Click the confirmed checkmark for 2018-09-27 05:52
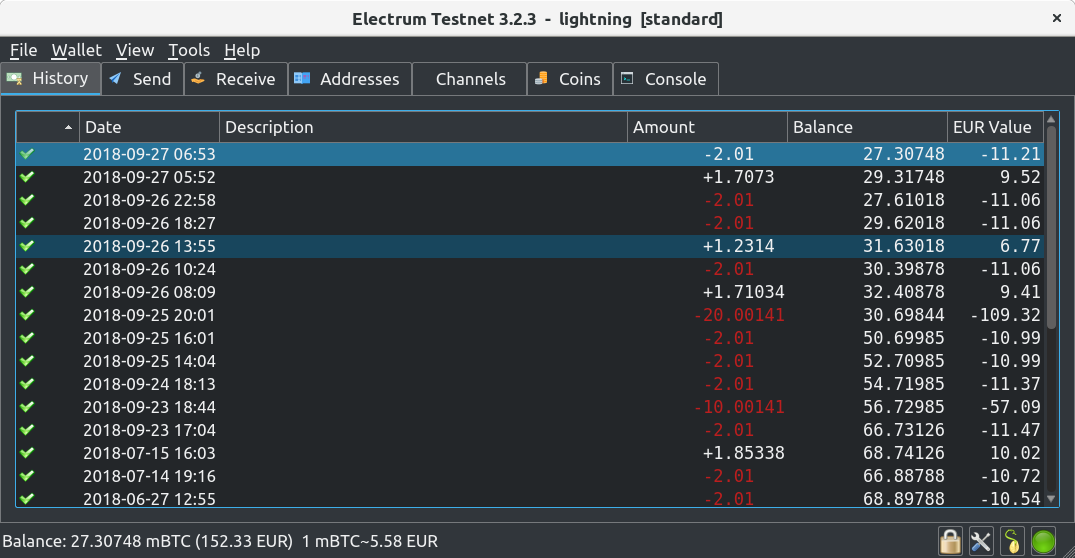 pos(27,177)
